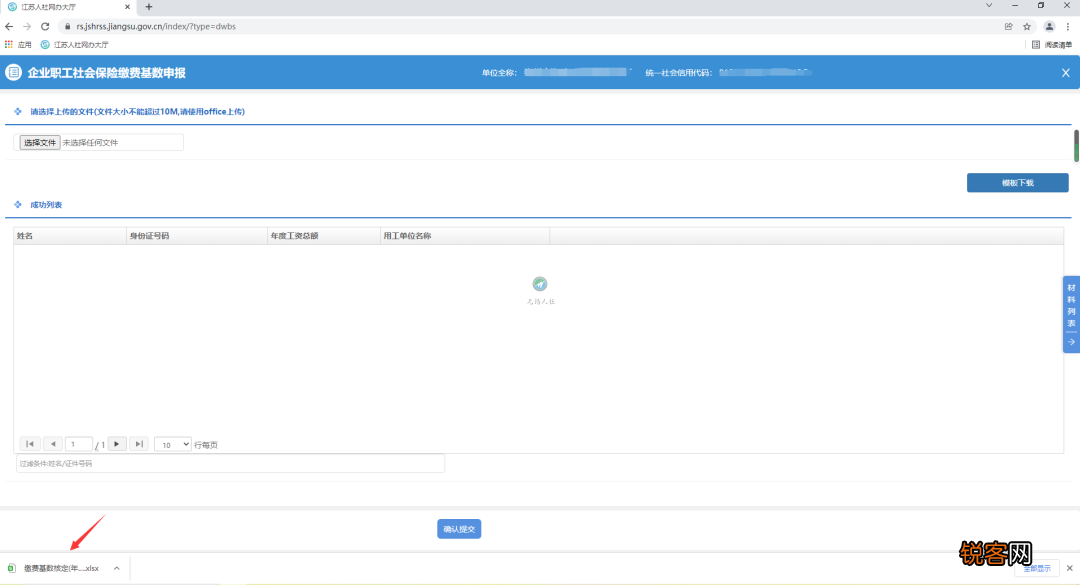The width and height of the screenshot is (1080, 585).
Task: Expand the 材料列表 side panel
Action: coord(1071,314)
